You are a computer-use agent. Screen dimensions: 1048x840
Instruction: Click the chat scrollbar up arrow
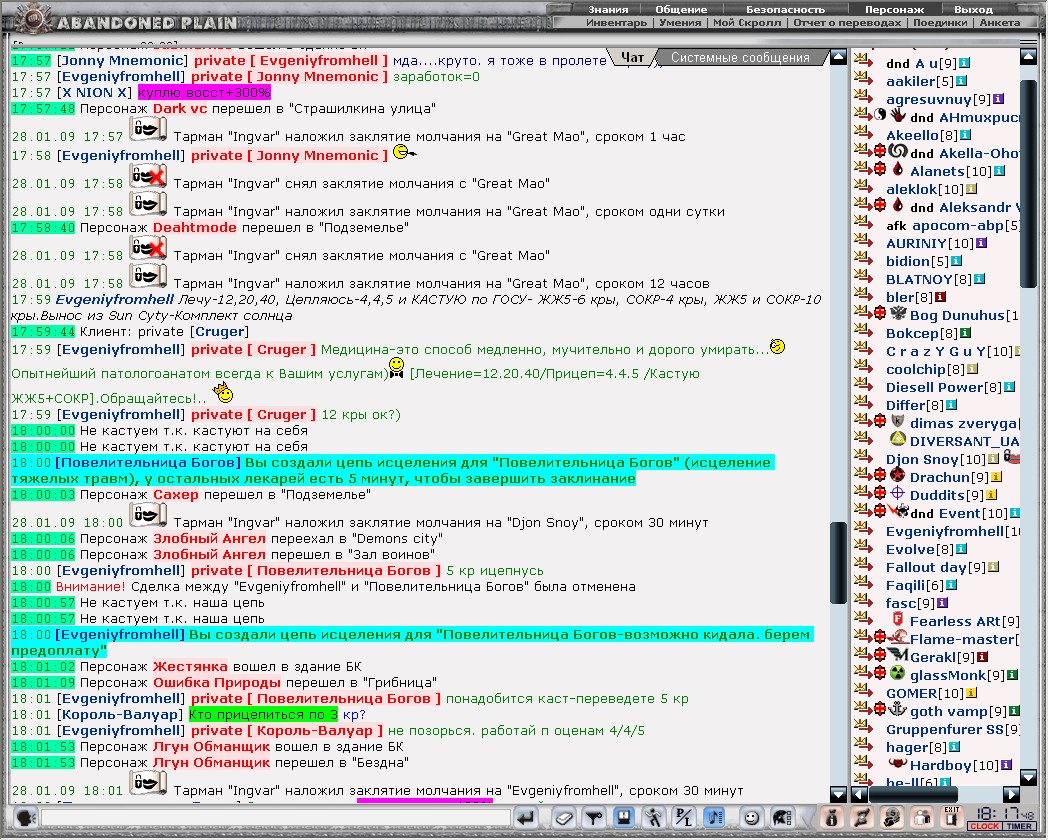pyautogui.click(x=838, y=57)
